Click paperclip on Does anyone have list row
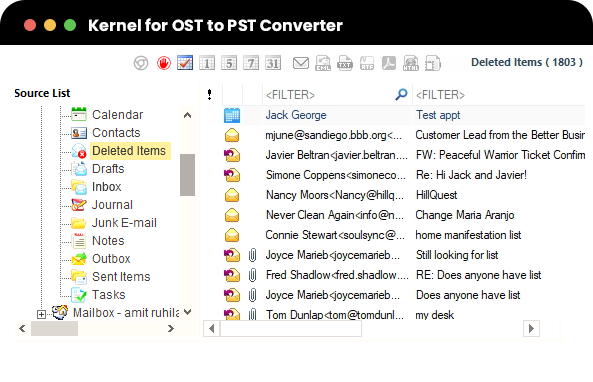This screenshot has width=593, height=382. [252, 295]
